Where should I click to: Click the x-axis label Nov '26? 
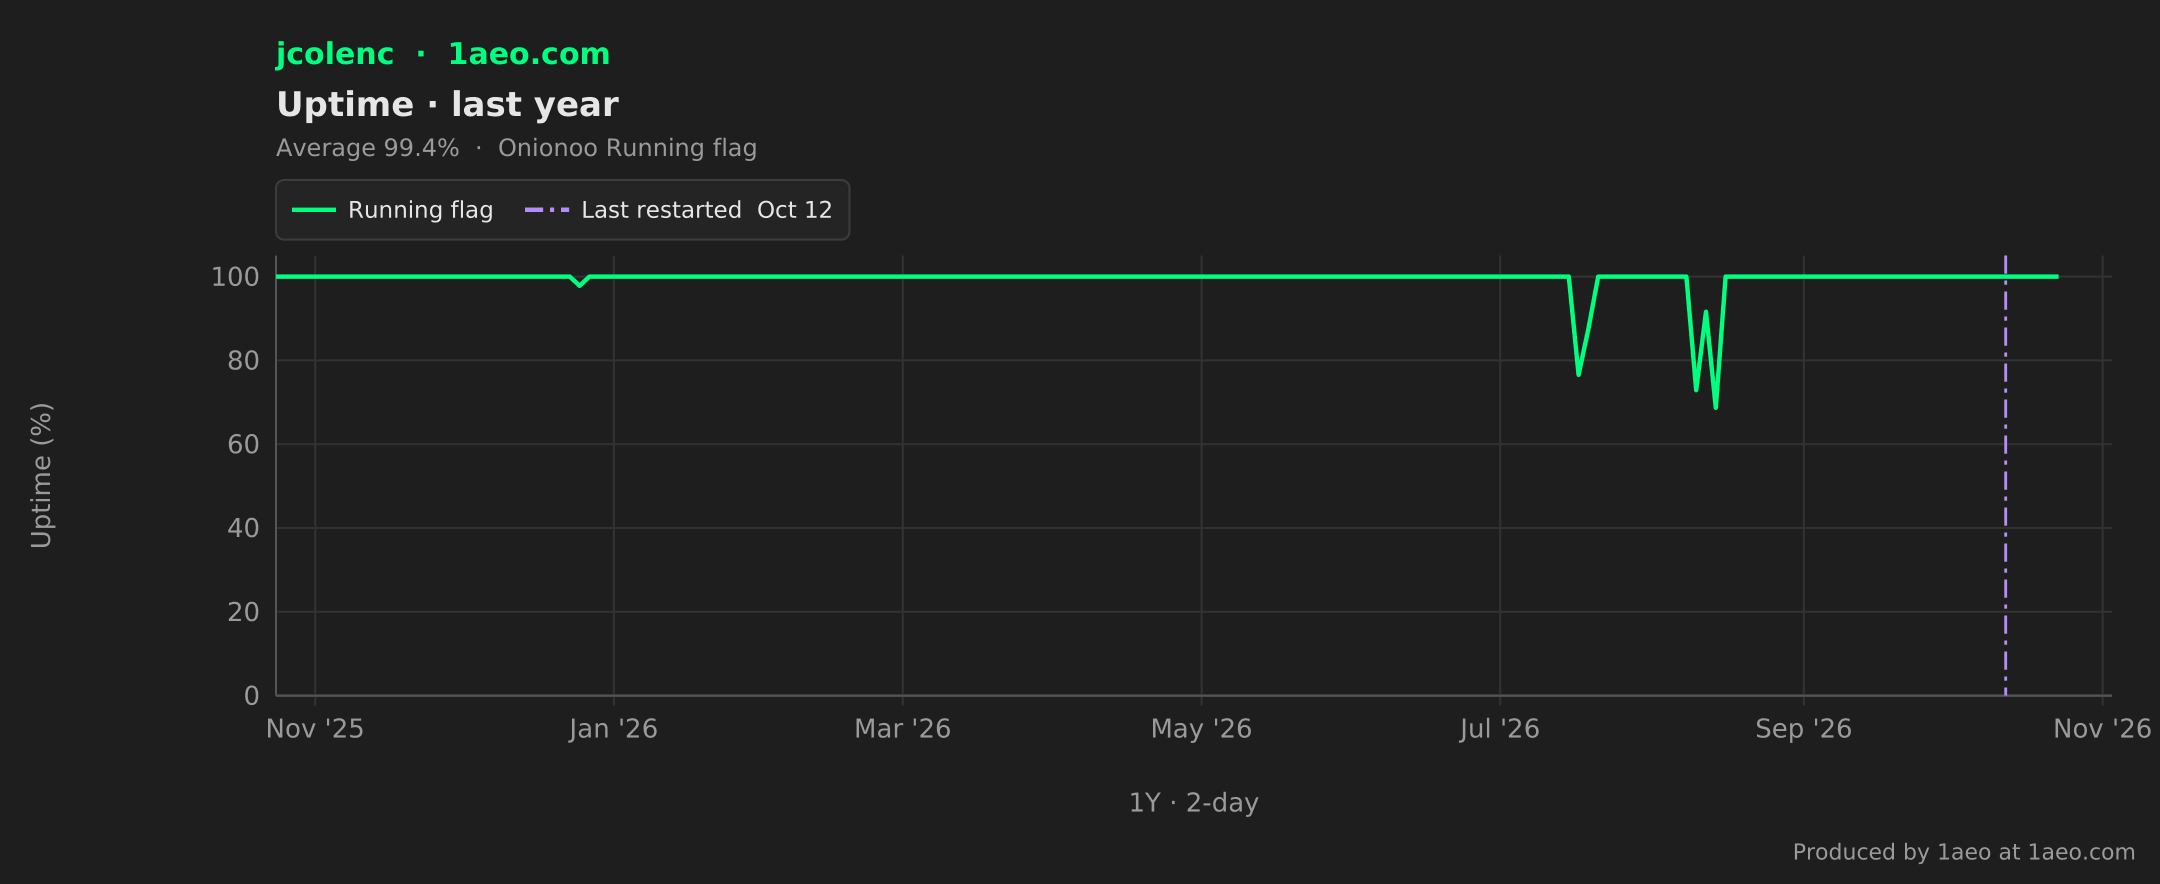(x=2102, y=729)
